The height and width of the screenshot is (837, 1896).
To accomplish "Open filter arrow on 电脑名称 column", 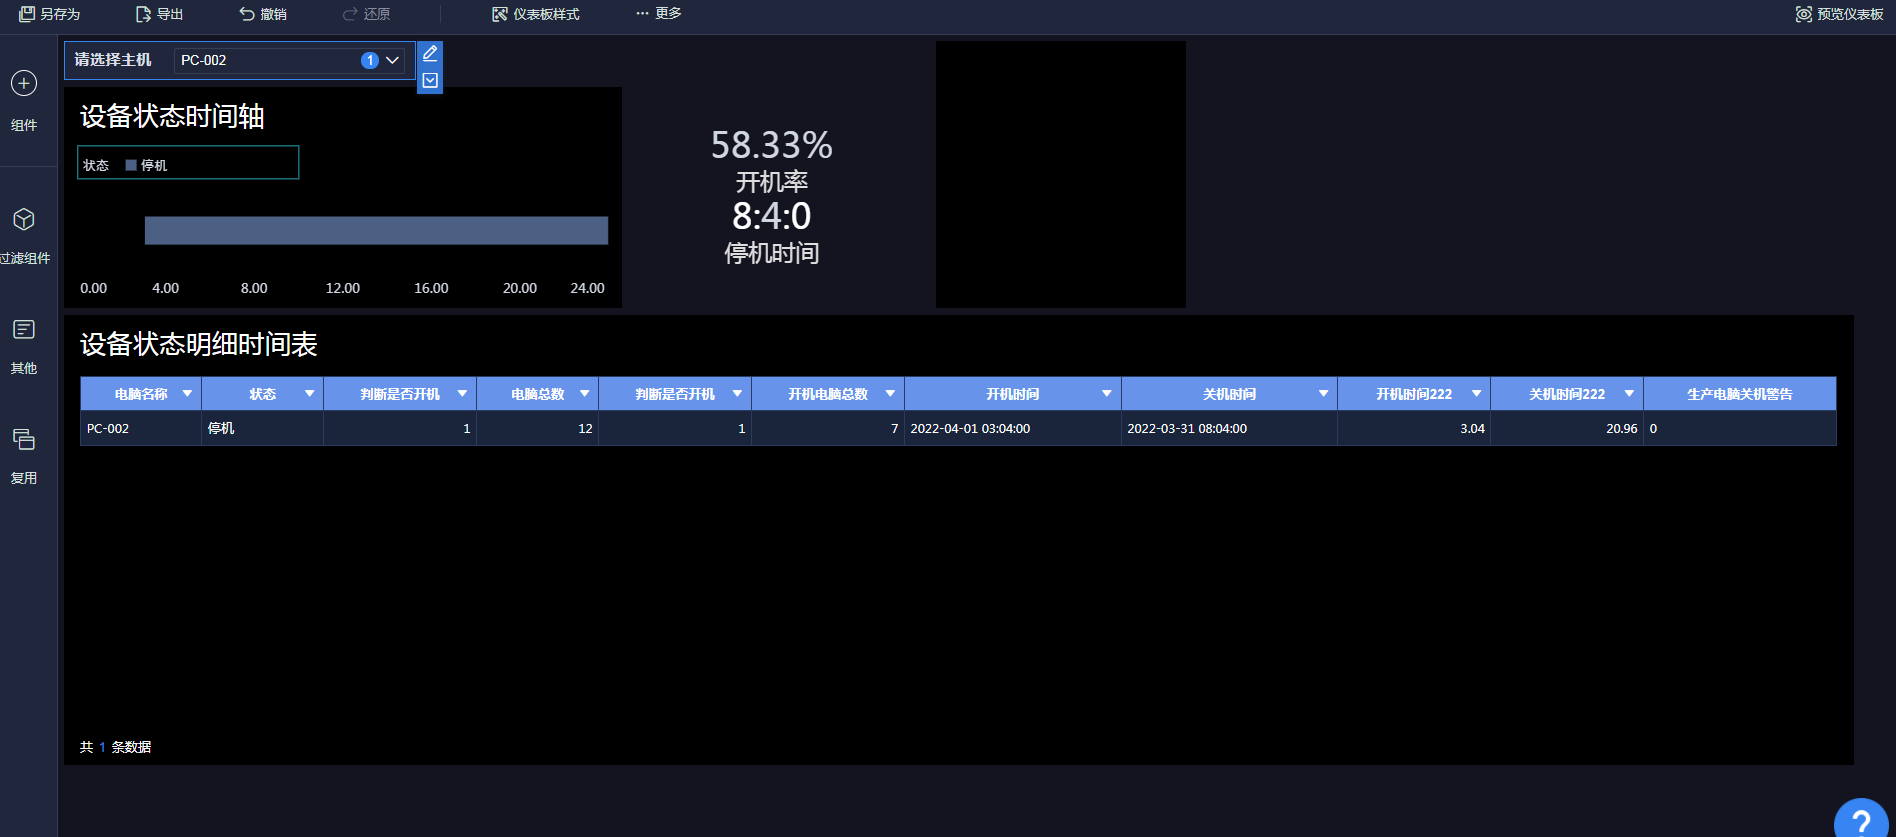I will click(187, 394).
